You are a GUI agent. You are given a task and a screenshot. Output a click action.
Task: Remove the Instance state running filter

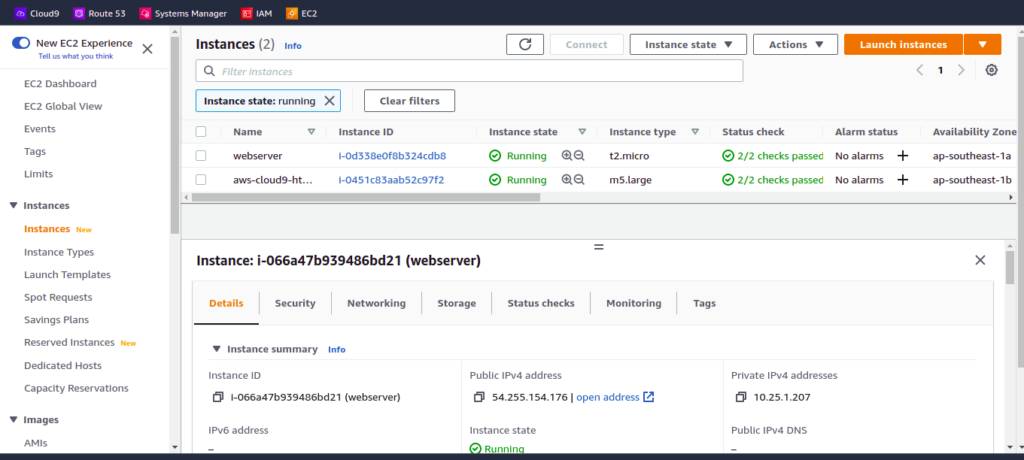point(329,101)
